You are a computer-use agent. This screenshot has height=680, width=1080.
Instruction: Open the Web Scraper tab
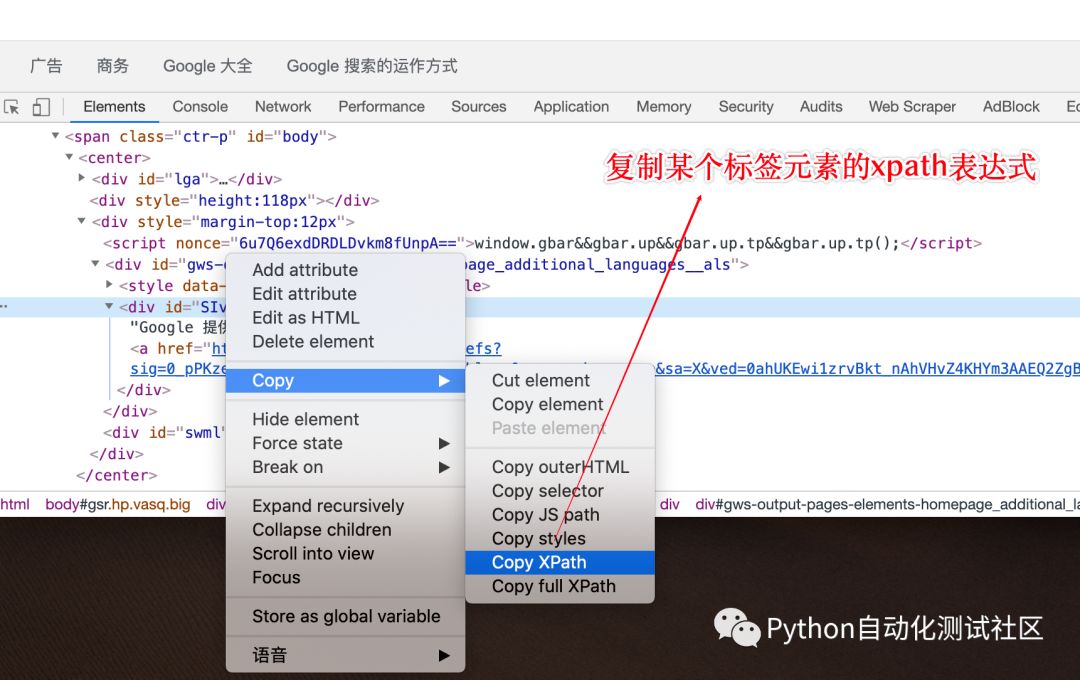(912, 107)
